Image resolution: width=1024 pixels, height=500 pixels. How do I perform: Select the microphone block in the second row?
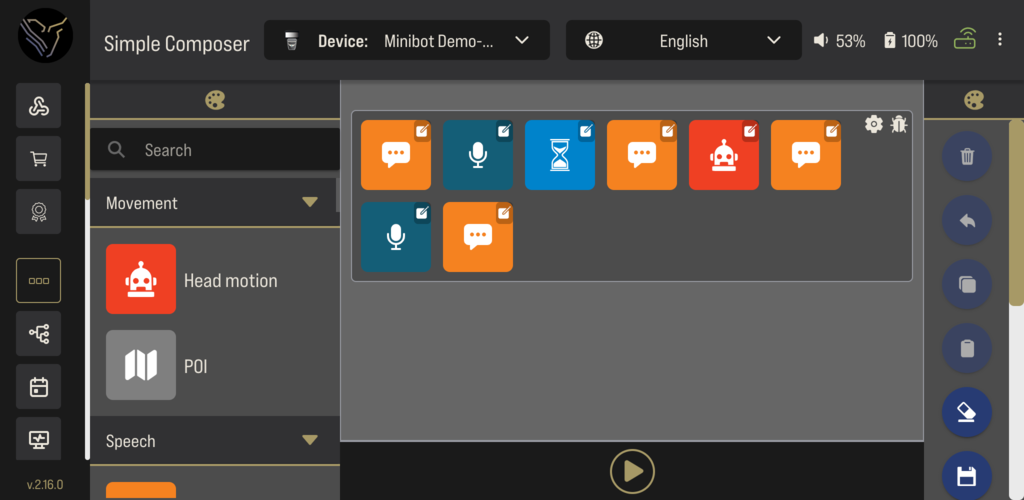396,237
